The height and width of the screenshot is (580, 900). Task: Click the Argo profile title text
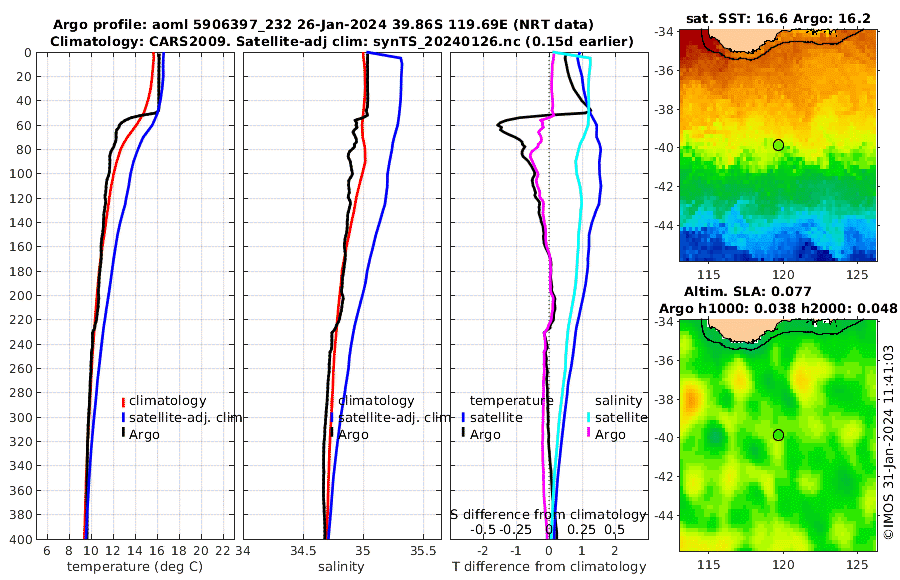(x=322, y=24)
